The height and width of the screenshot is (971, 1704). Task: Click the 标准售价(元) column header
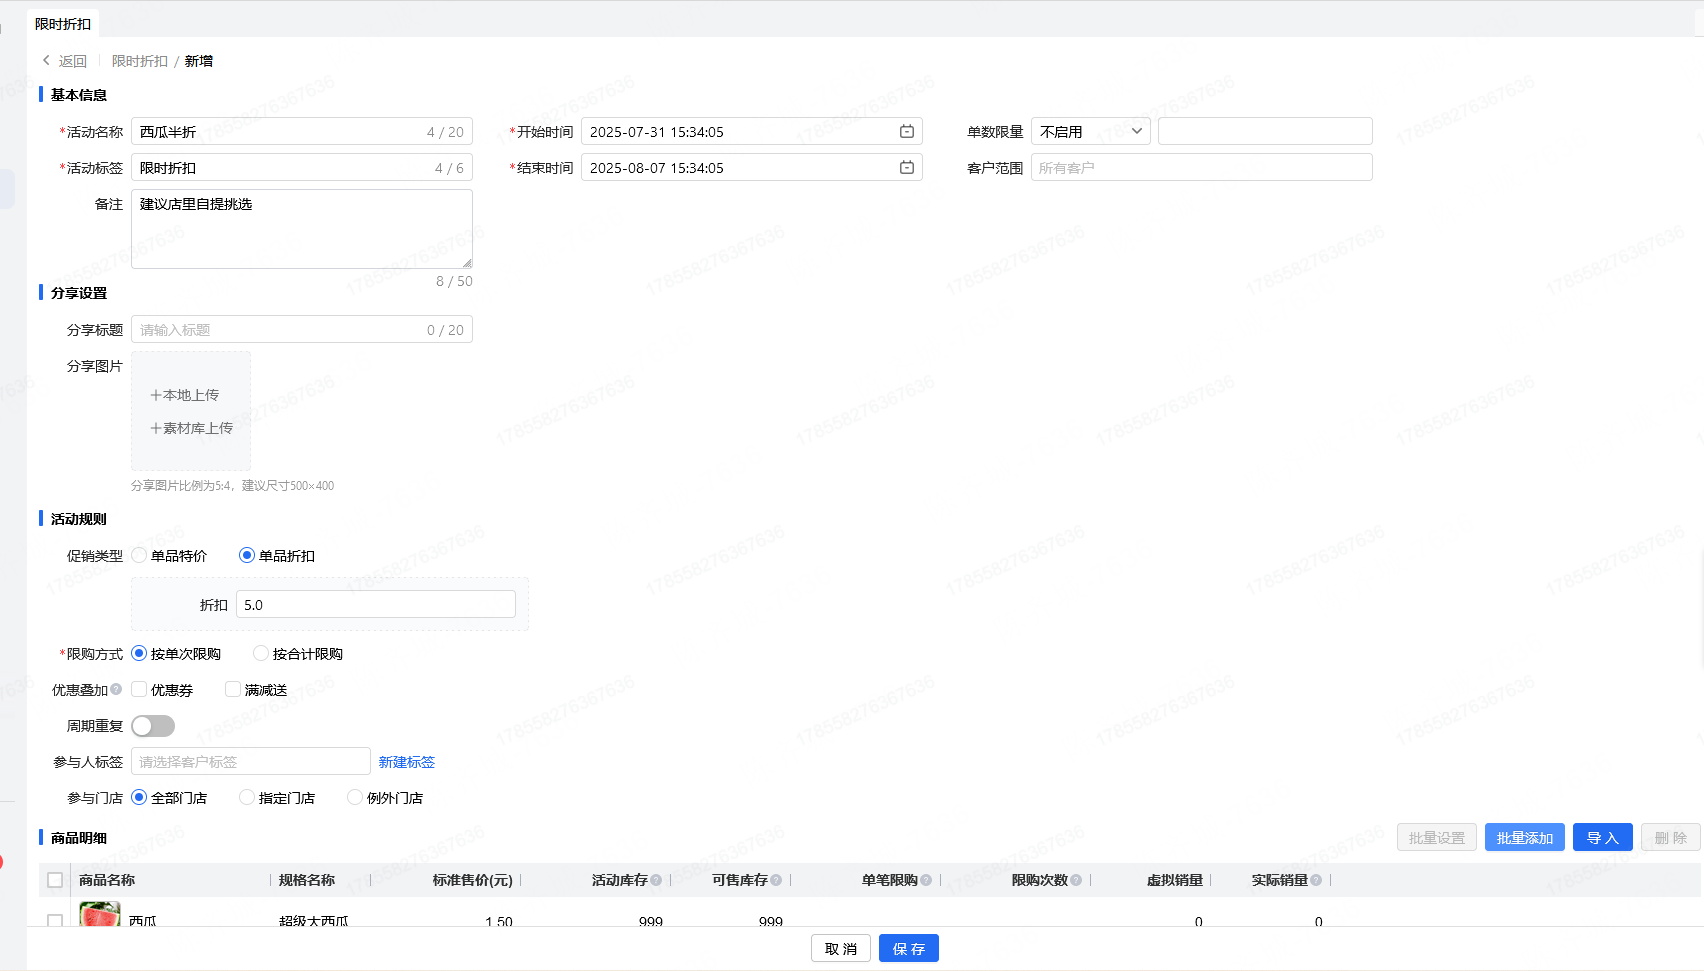[473, 880]
